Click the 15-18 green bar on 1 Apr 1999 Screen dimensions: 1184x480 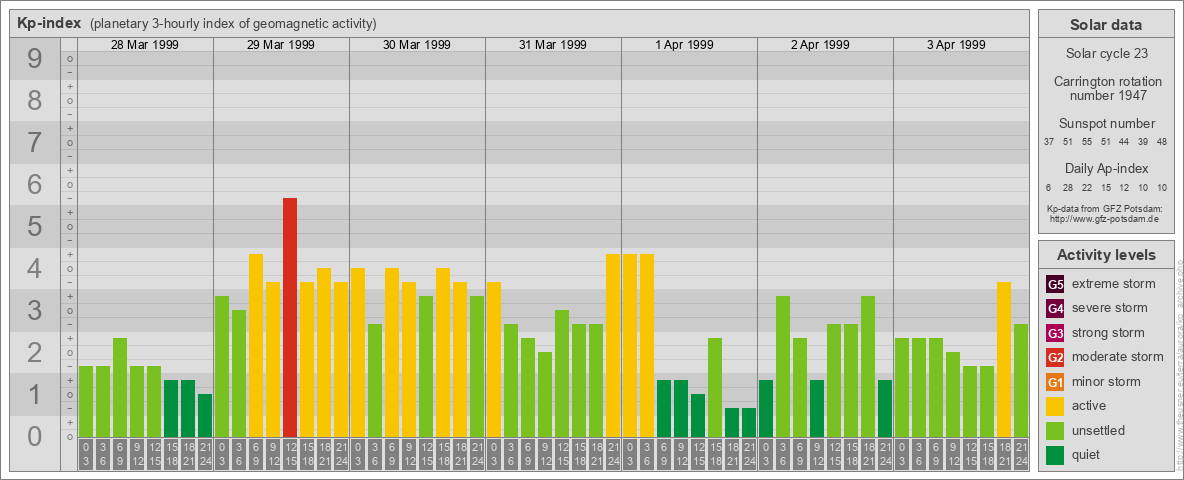point(714,388)
